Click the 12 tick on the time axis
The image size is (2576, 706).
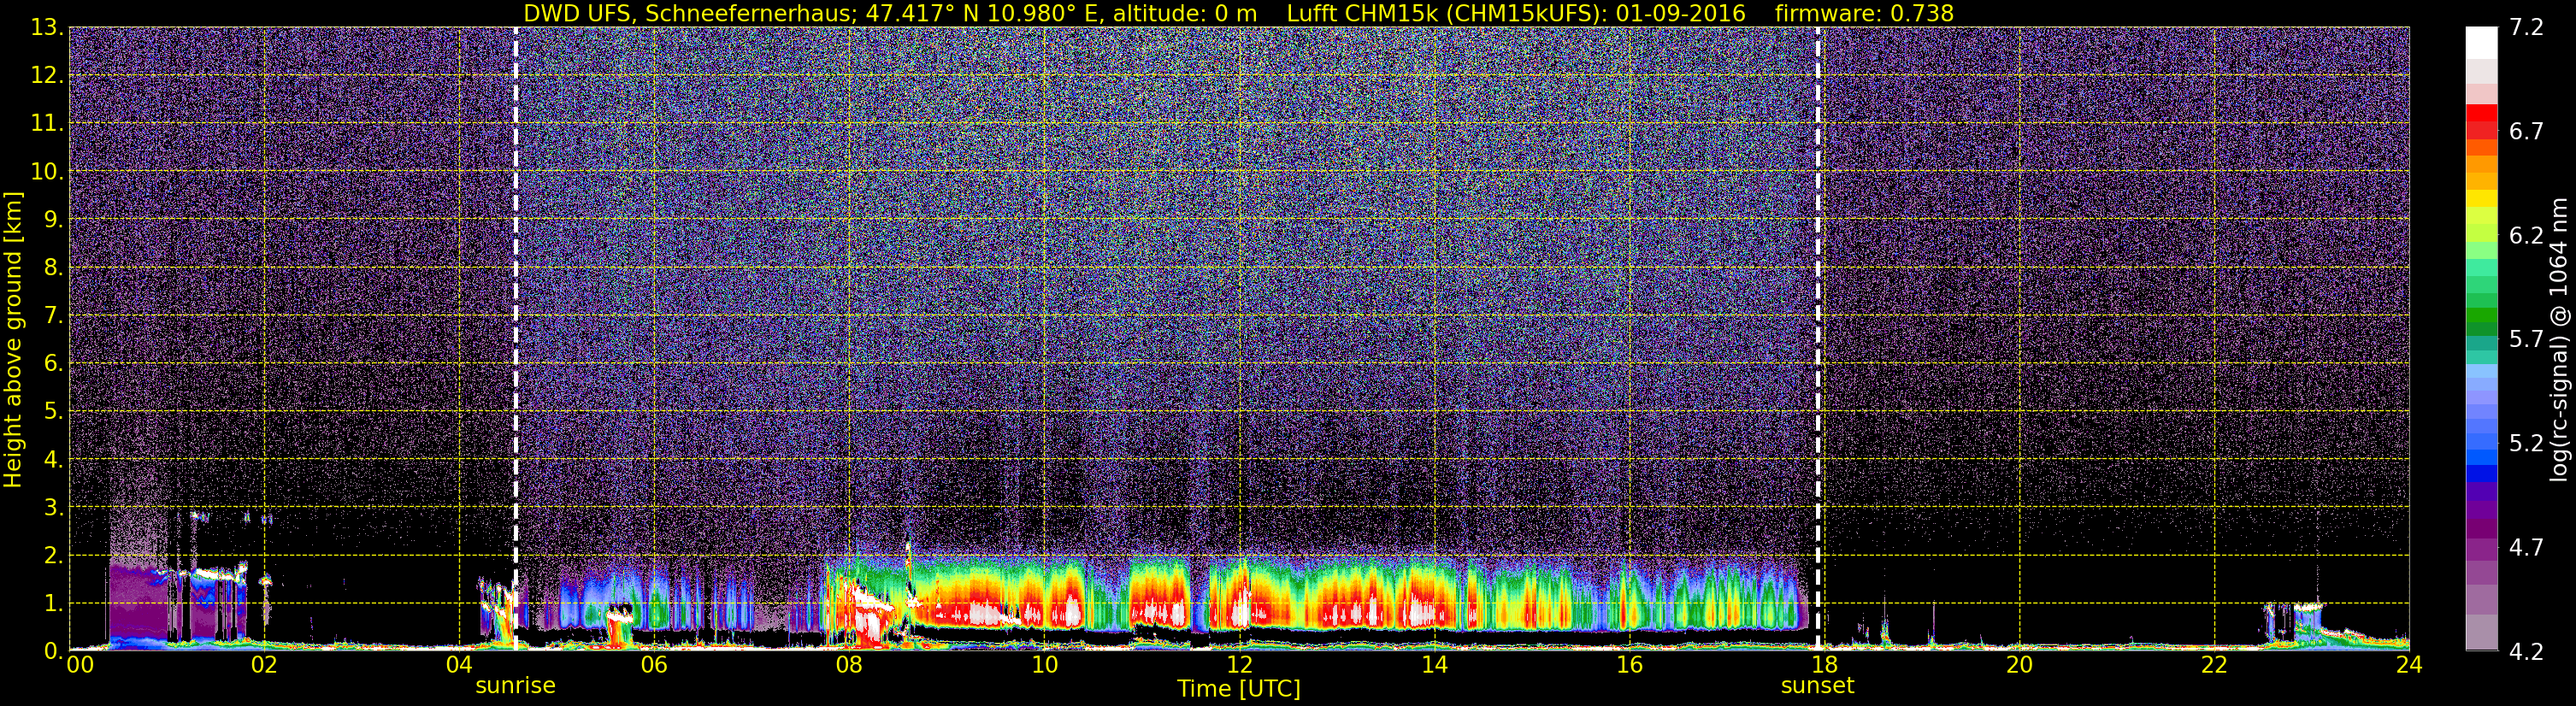pos(1239,665)
